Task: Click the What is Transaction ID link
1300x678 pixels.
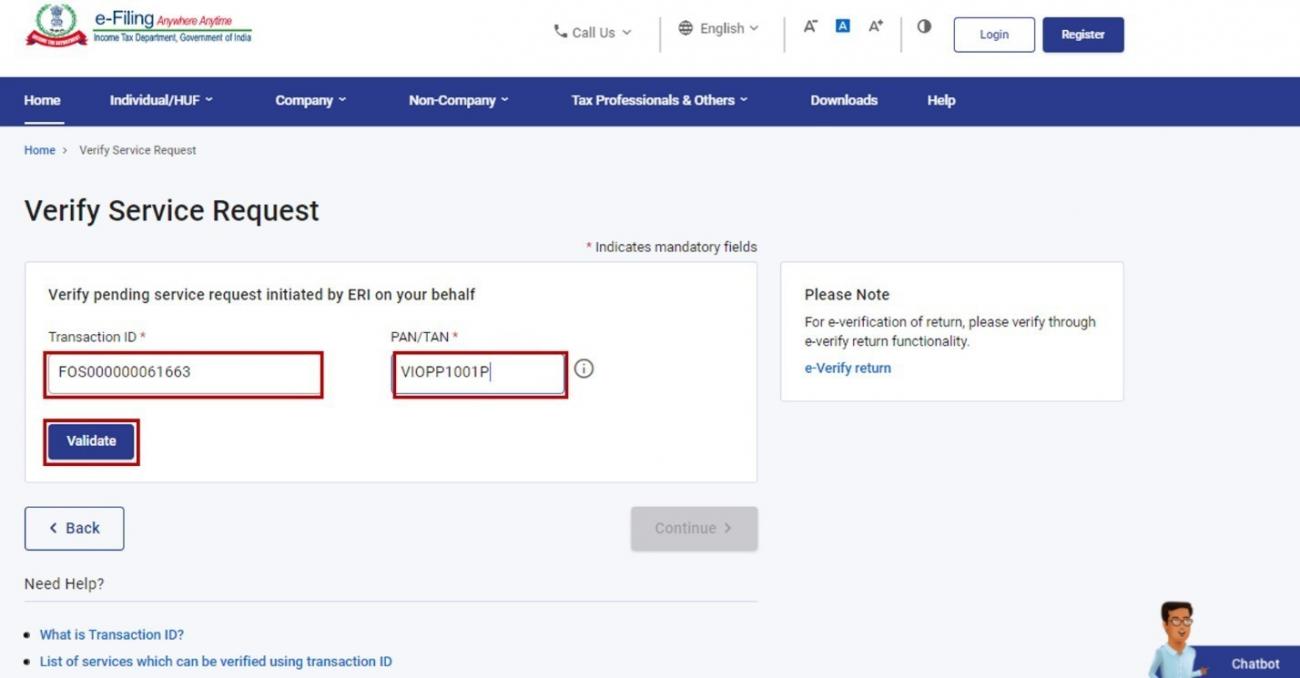Action: click(x=112, y=634)
